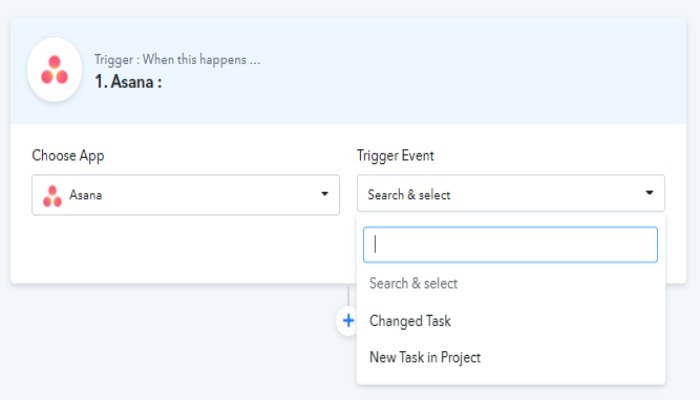The image size is (700, 400).
Task: Click the small Asana icon in the Choose App field
Action: click(x=52, y=195)
